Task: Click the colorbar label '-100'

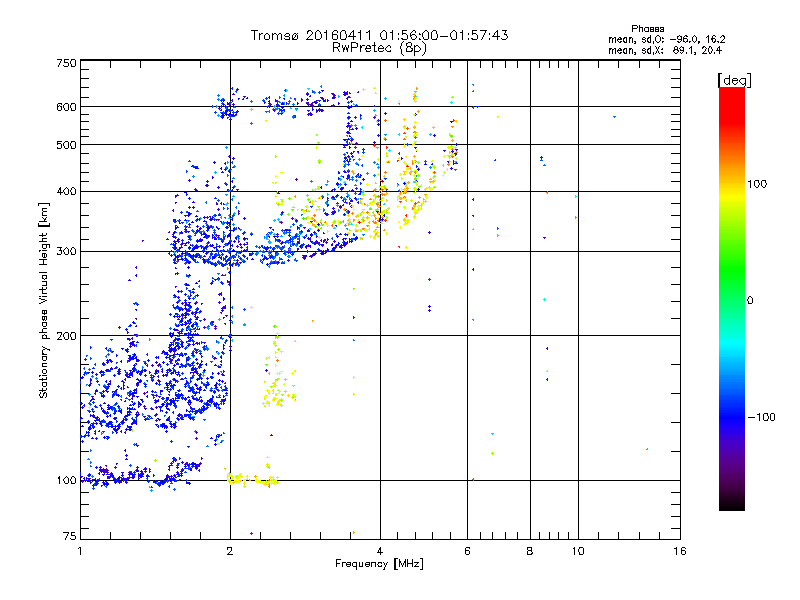Action: coord(761,417)
